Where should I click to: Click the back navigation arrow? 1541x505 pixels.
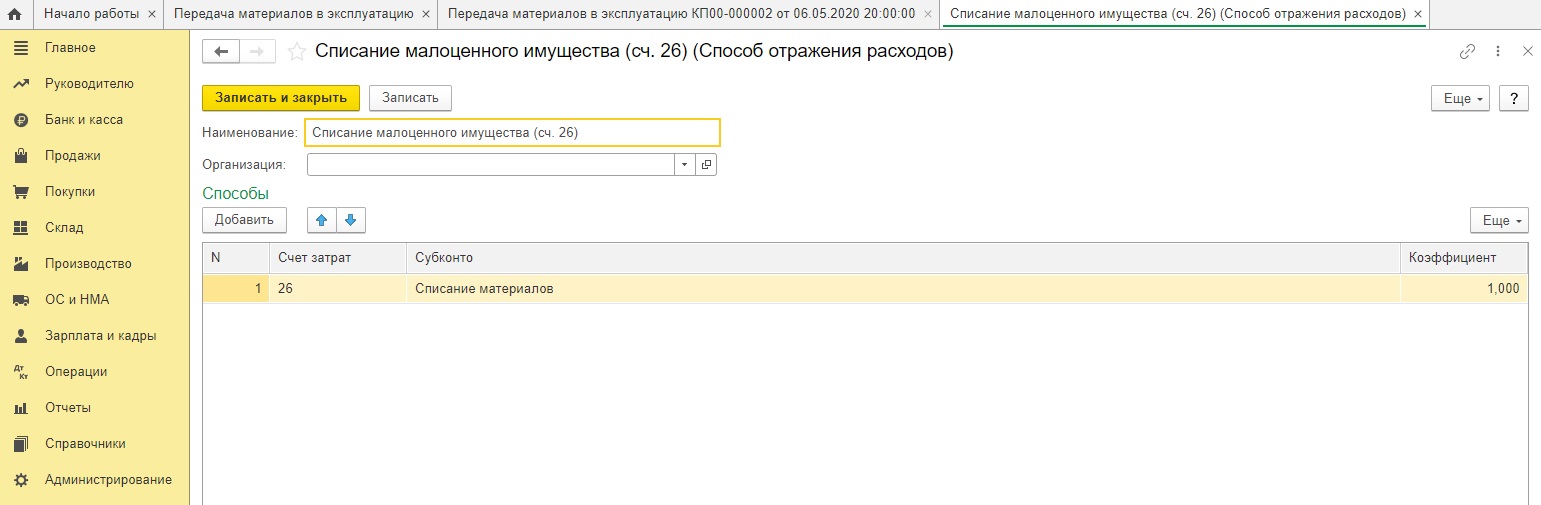pyautogui.click(x=222, y=52)
